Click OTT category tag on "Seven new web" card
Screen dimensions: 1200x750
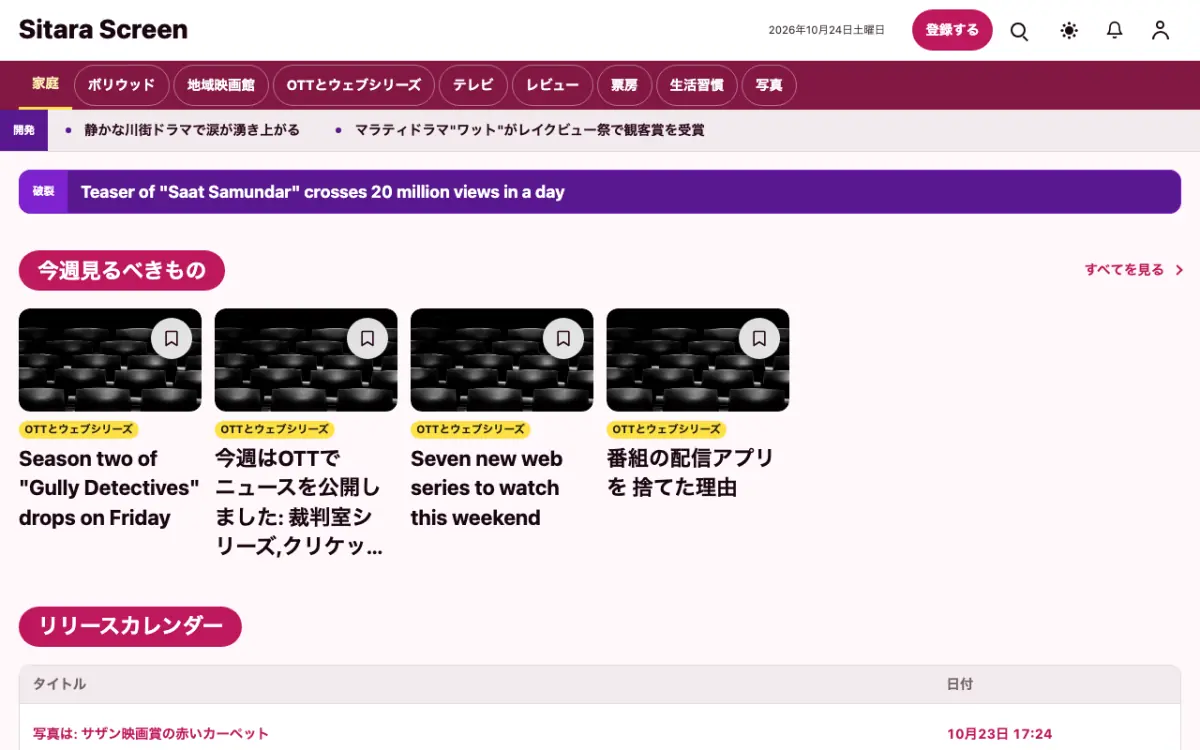coord(470,429)
